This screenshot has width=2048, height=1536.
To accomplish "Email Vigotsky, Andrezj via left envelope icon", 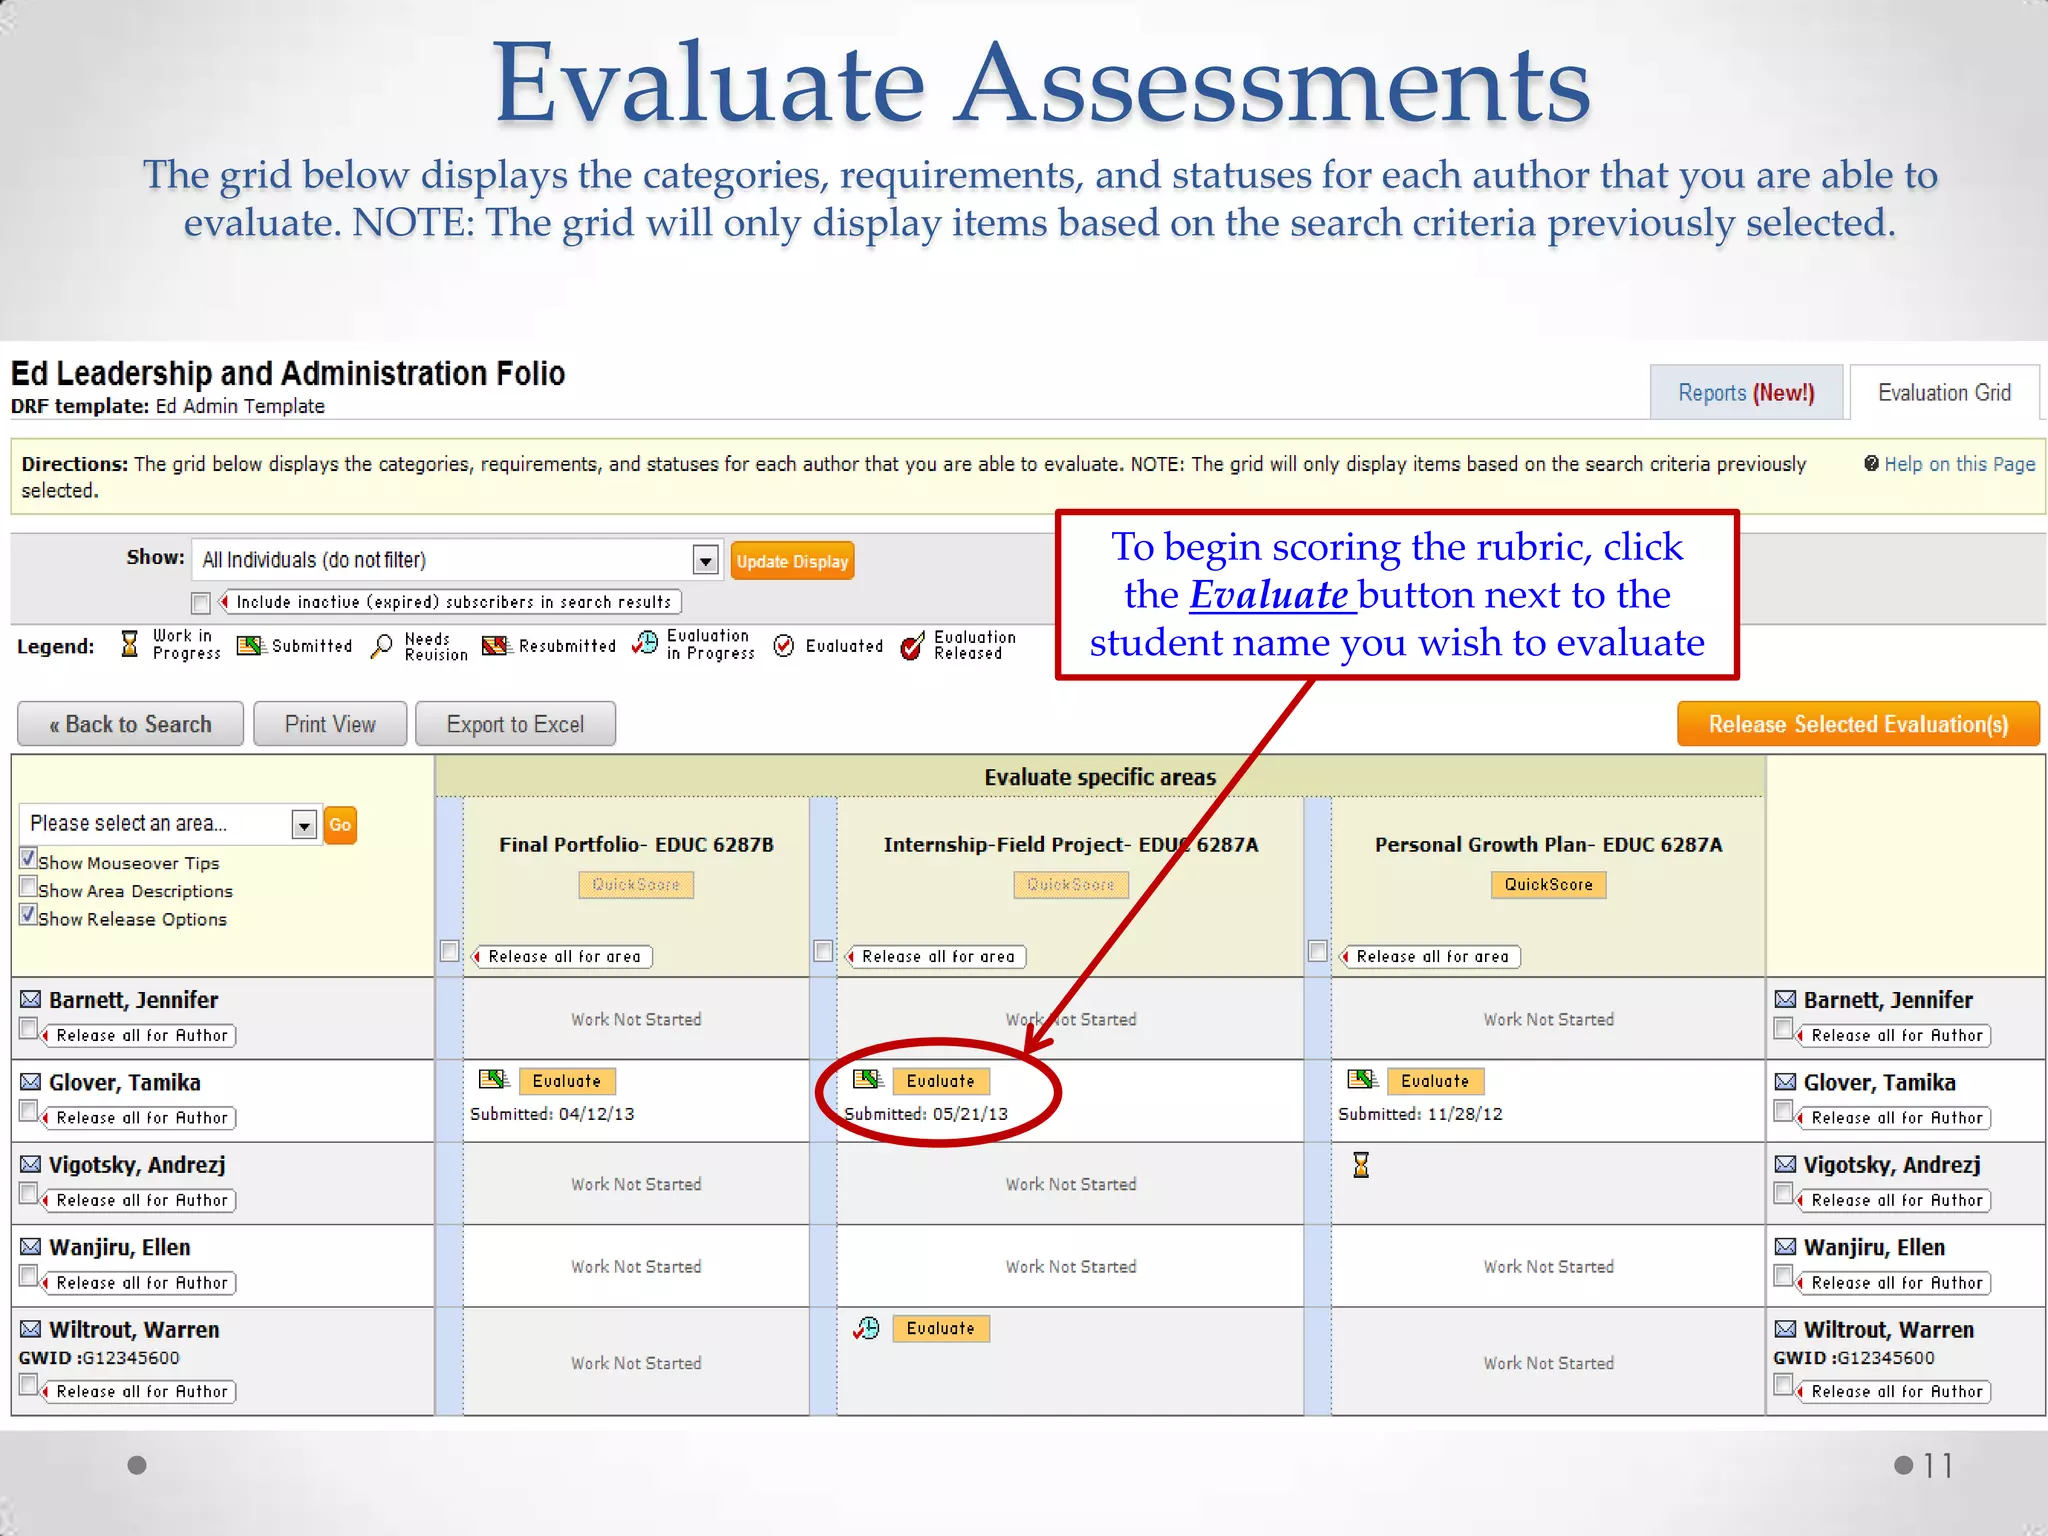I will point(31,1164).
